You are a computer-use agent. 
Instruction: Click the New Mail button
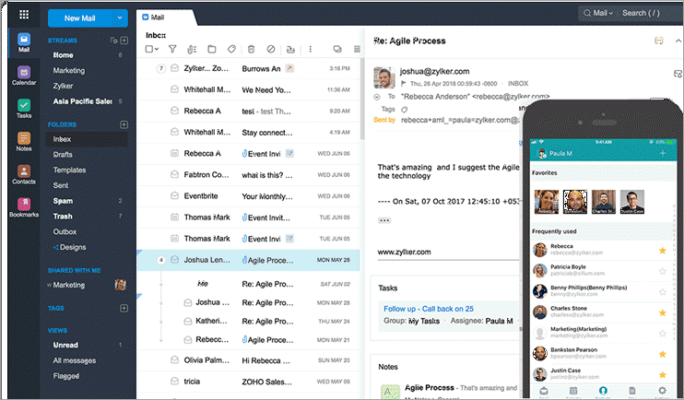(80, 18)
